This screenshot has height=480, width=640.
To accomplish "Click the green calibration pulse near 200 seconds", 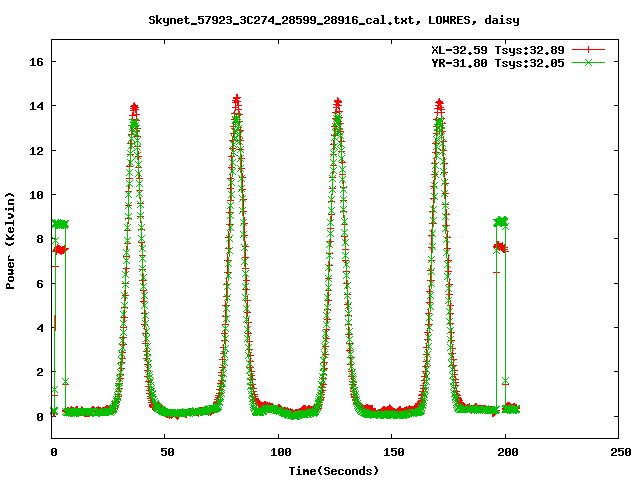I will tap(501, 222).
